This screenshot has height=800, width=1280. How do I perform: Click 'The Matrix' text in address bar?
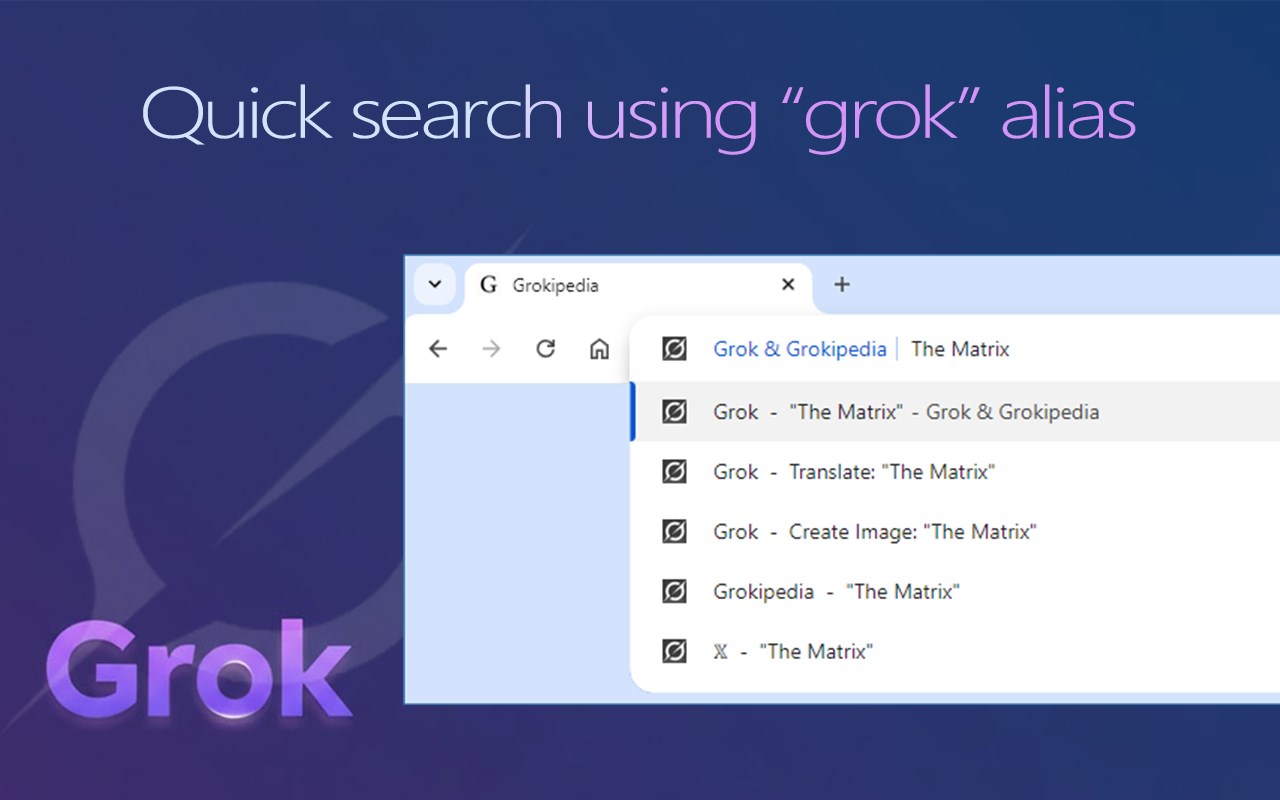pos(960,349)
